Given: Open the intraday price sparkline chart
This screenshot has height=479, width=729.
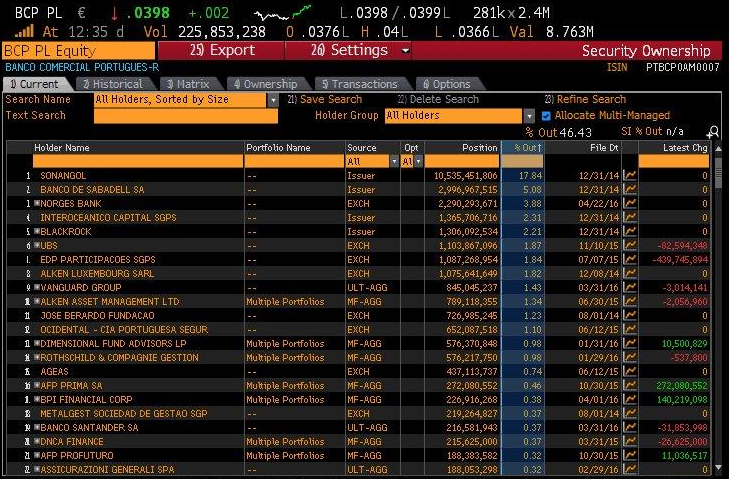Looking at the screenshot, I should [283, 13].
